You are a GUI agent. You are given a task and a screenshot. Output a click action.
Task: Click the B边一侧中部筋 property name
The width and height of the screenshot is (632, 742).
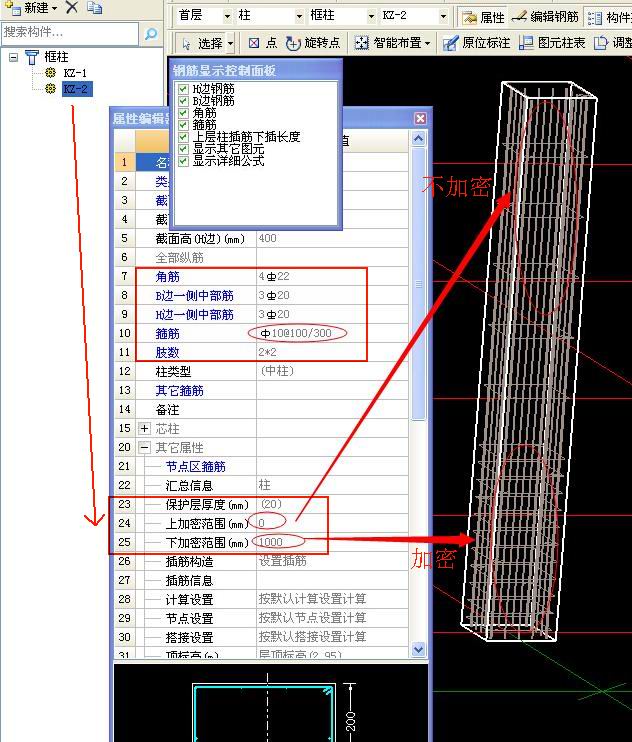tap(194, 296)
